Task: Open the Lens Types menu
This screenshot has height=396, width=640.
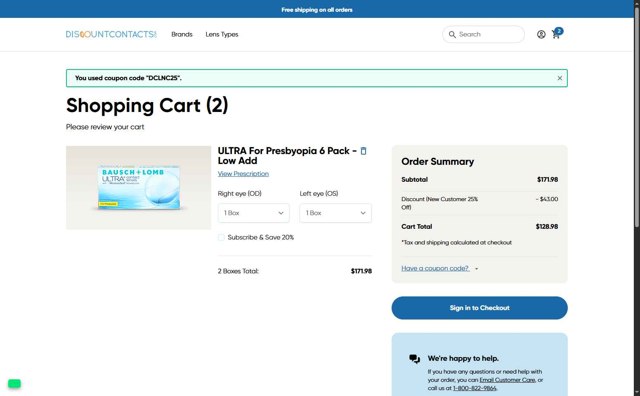Action: [x=222, y=34]
